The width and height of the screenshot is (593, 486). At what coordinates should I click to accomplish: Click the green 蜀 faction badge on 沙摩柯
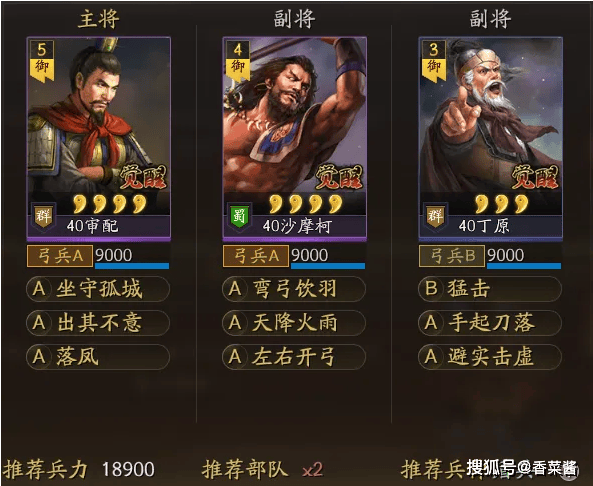(239, 217)
